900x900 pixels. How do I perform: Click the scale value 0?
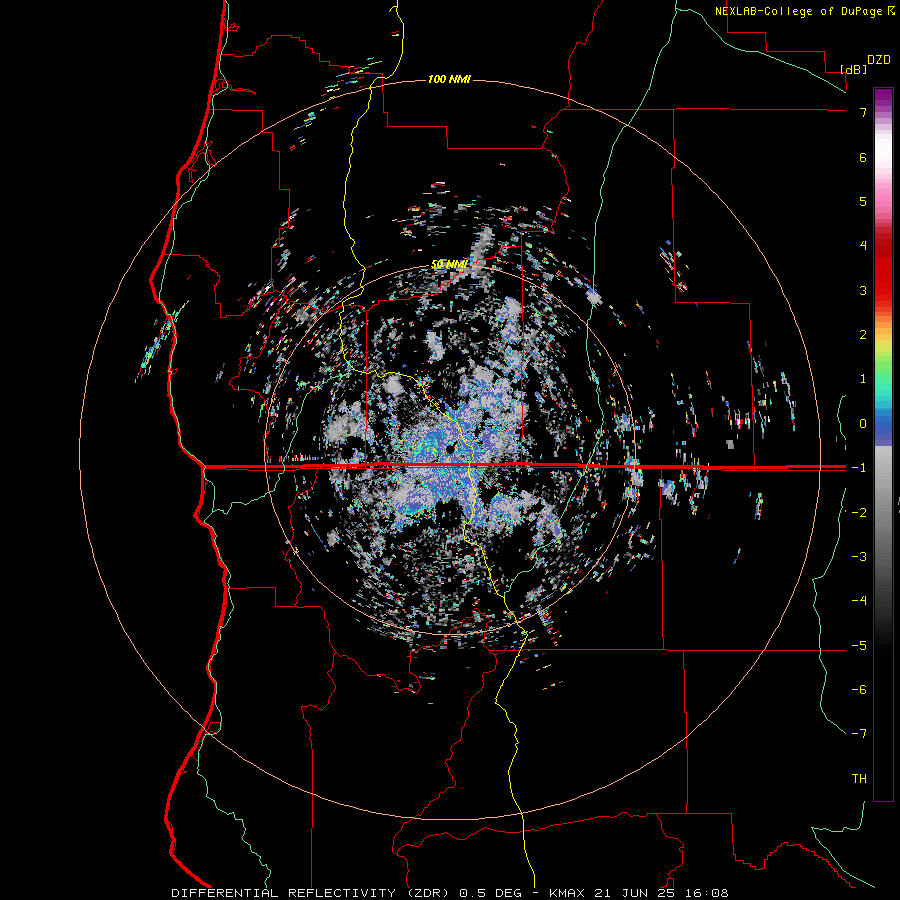[x=863, y=424]
